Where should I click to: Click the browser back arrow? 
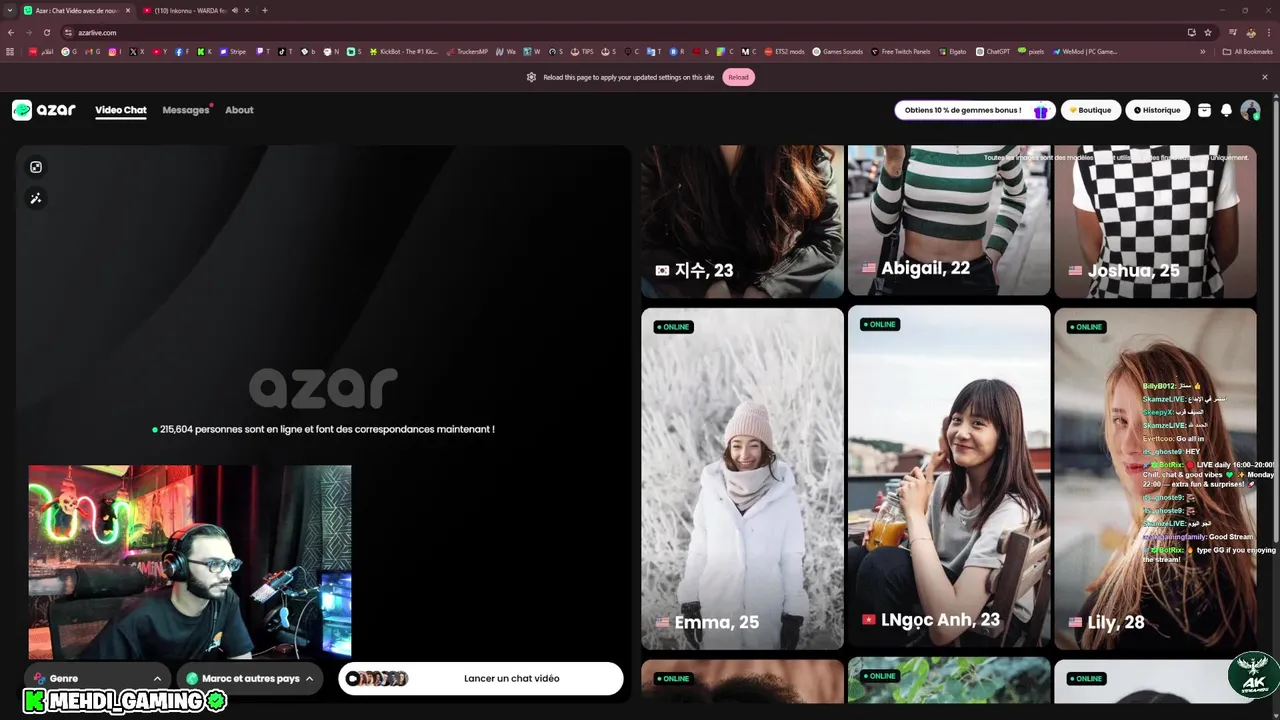click(11, 32)
